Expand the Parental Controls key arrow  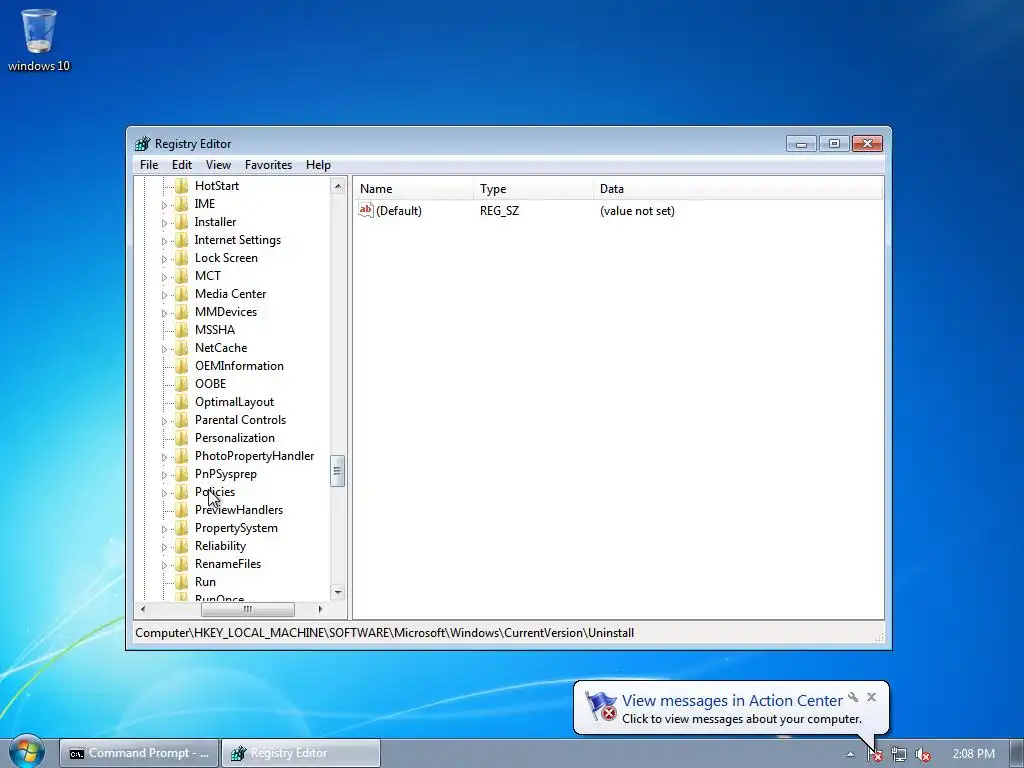(165, 421)
